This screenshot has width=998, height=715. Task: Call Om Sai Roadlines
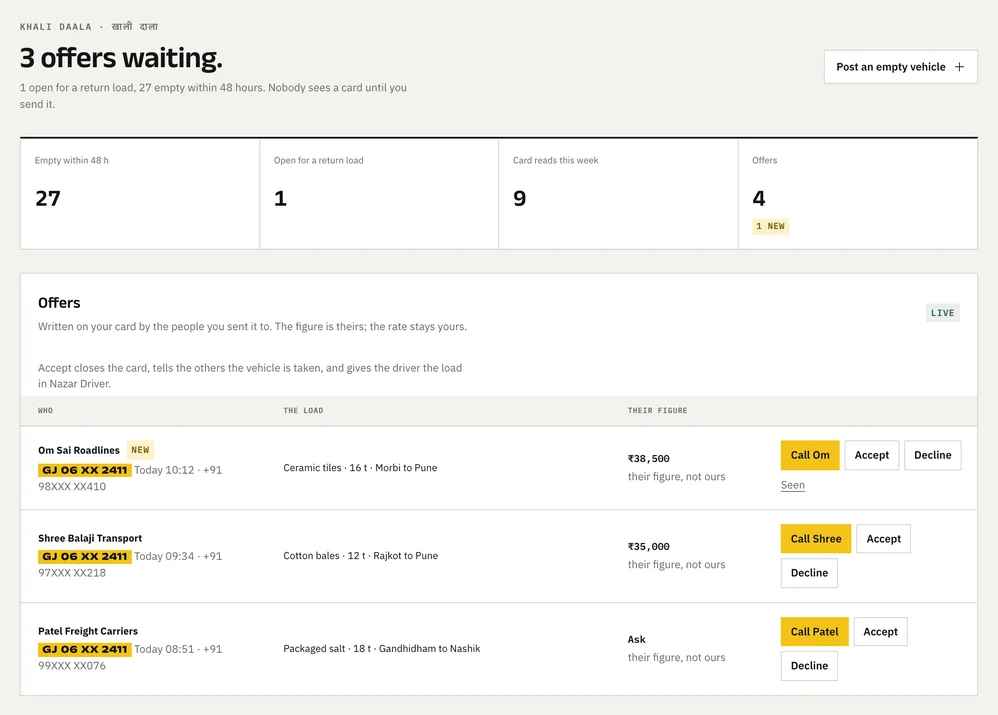(x=810, y=455)
